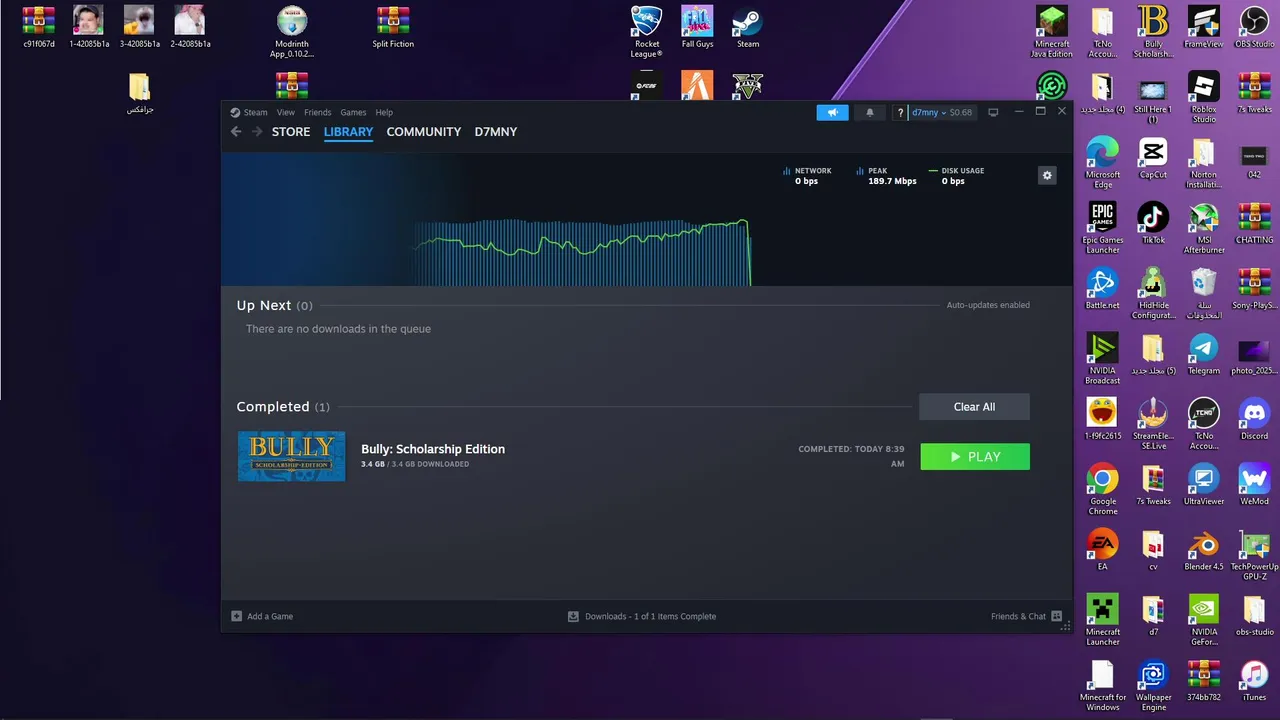The height and width of the screenshot is (720, 1280).
Task: Select Wallpaper Engine desktop icon
Action: (1153, 685)
